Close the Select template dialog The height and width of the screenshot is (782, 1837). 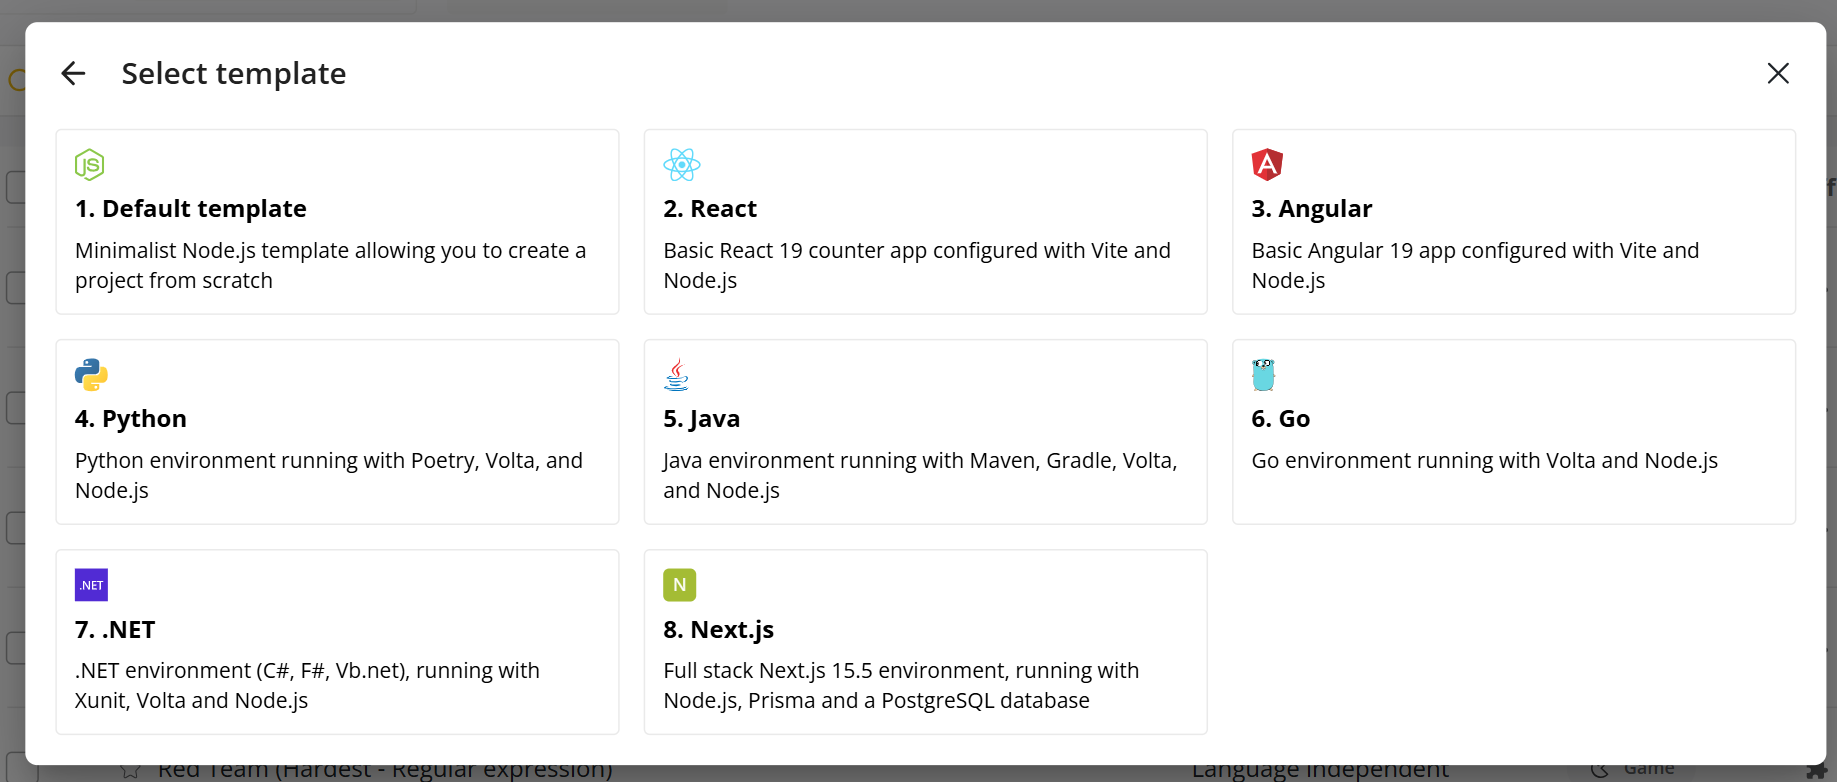1778,73
